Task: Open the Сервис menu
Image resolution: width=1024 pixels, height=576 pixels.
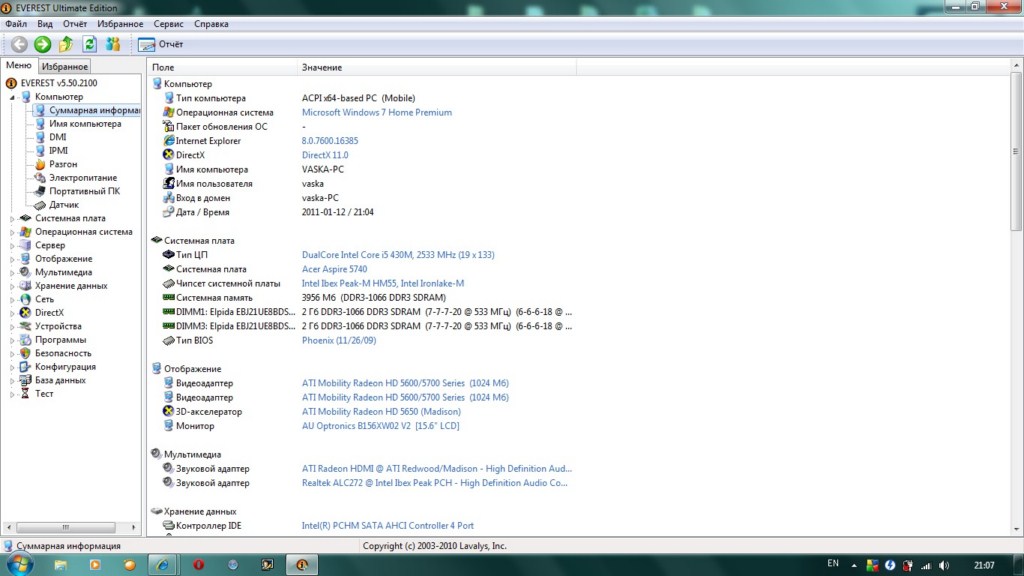Action: 168,23
